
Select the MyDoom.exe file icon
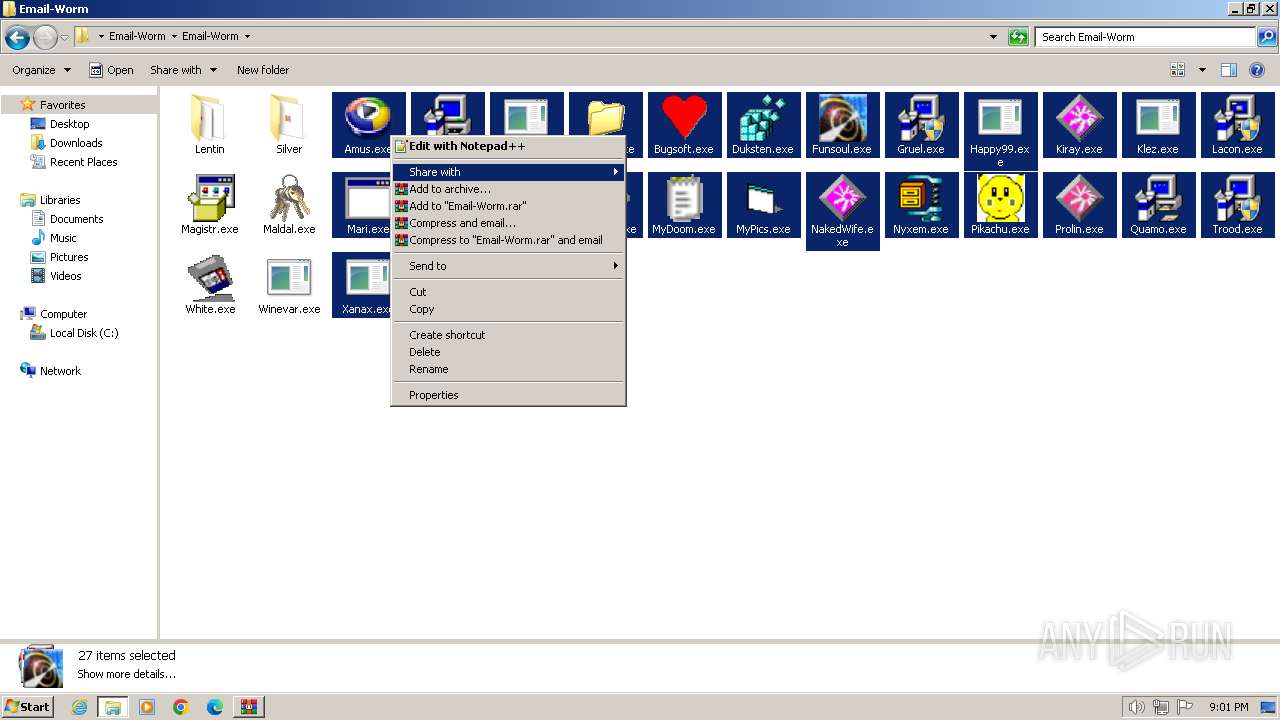(684, 205)
